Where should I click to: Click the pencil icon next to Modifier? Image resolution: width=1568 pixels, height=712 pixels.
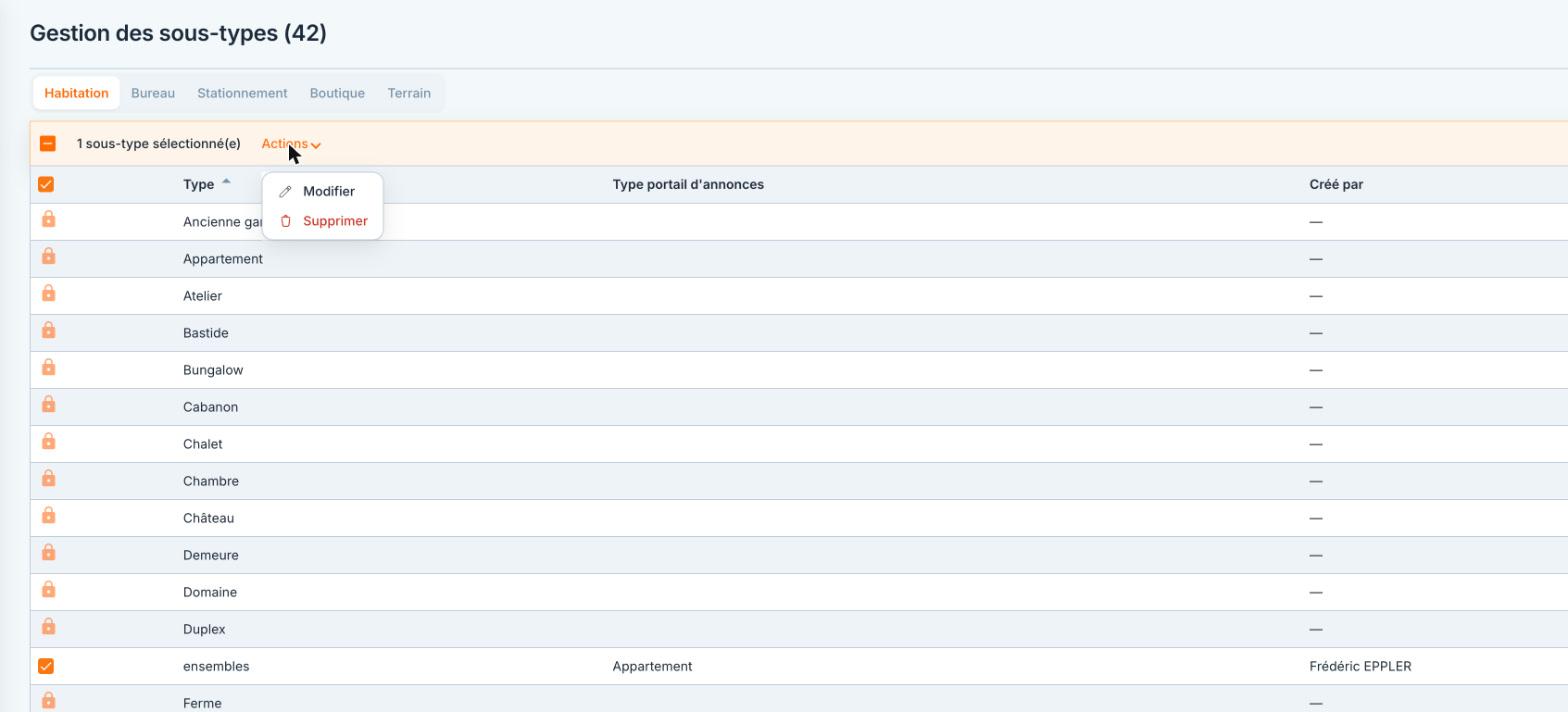tap(285, 191)
